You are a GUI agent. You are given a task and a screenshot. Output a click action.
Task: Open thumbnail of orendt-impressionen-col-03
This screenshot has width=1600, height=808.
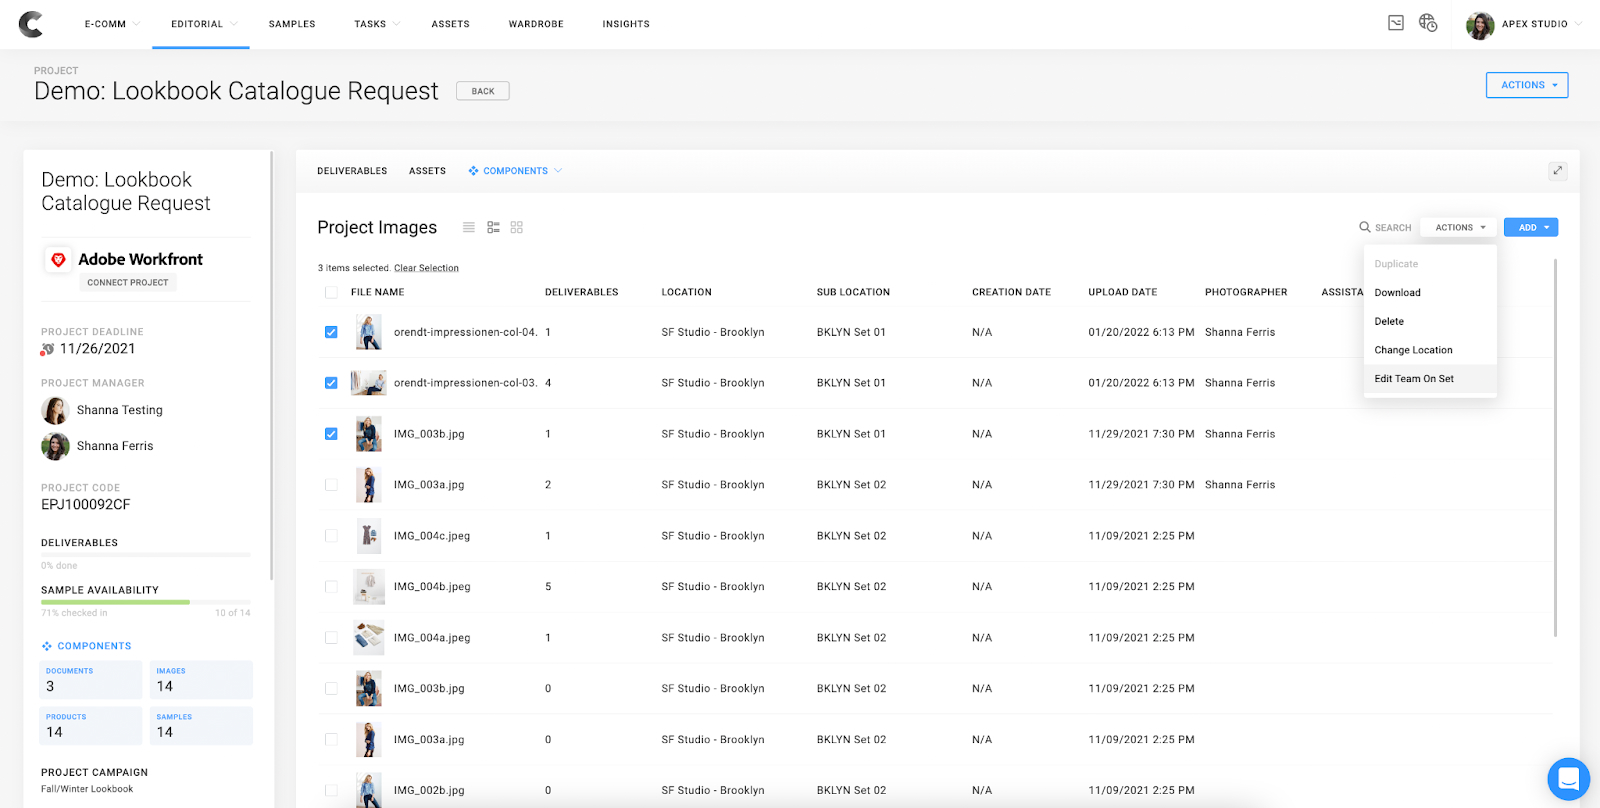tap(369, 383)
